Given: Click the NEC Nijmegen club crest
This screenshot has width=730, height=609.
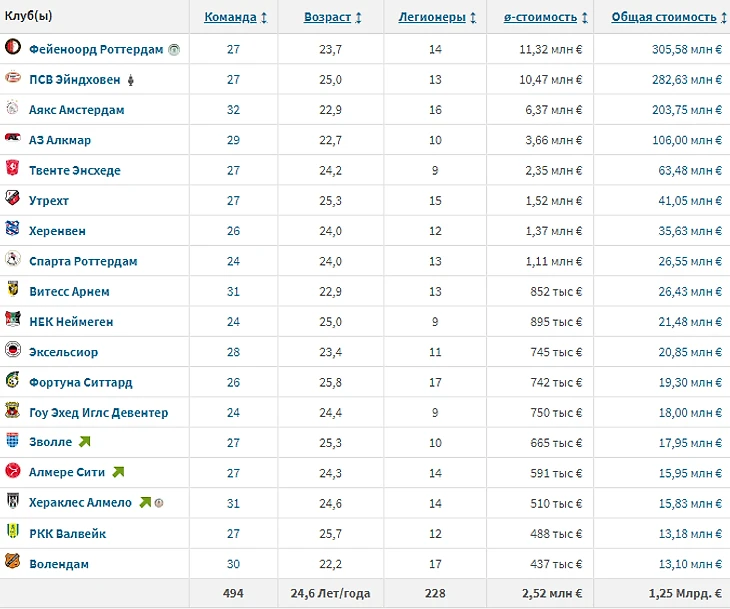Looking at the screenshot, I should point(13,319).
